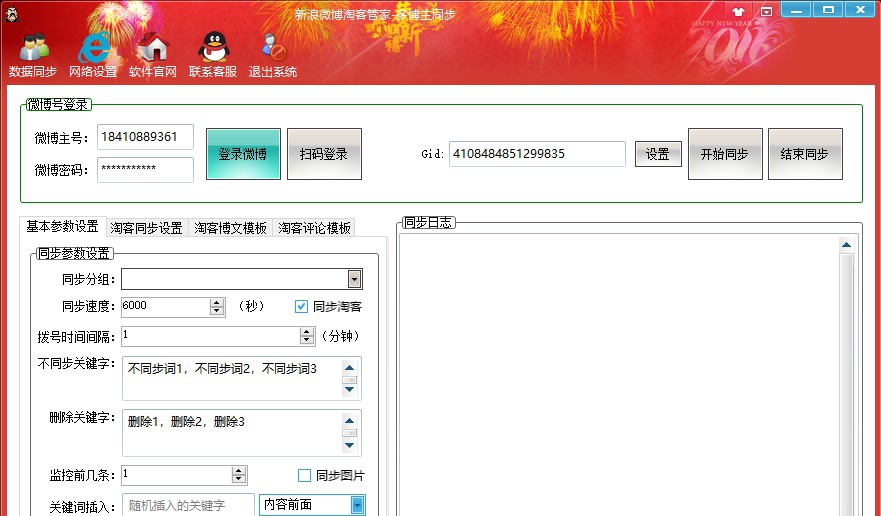Decrease 同步速度 with down arrow
The width and height of the screenshot is (881, 516).
[x=217, y=311]
